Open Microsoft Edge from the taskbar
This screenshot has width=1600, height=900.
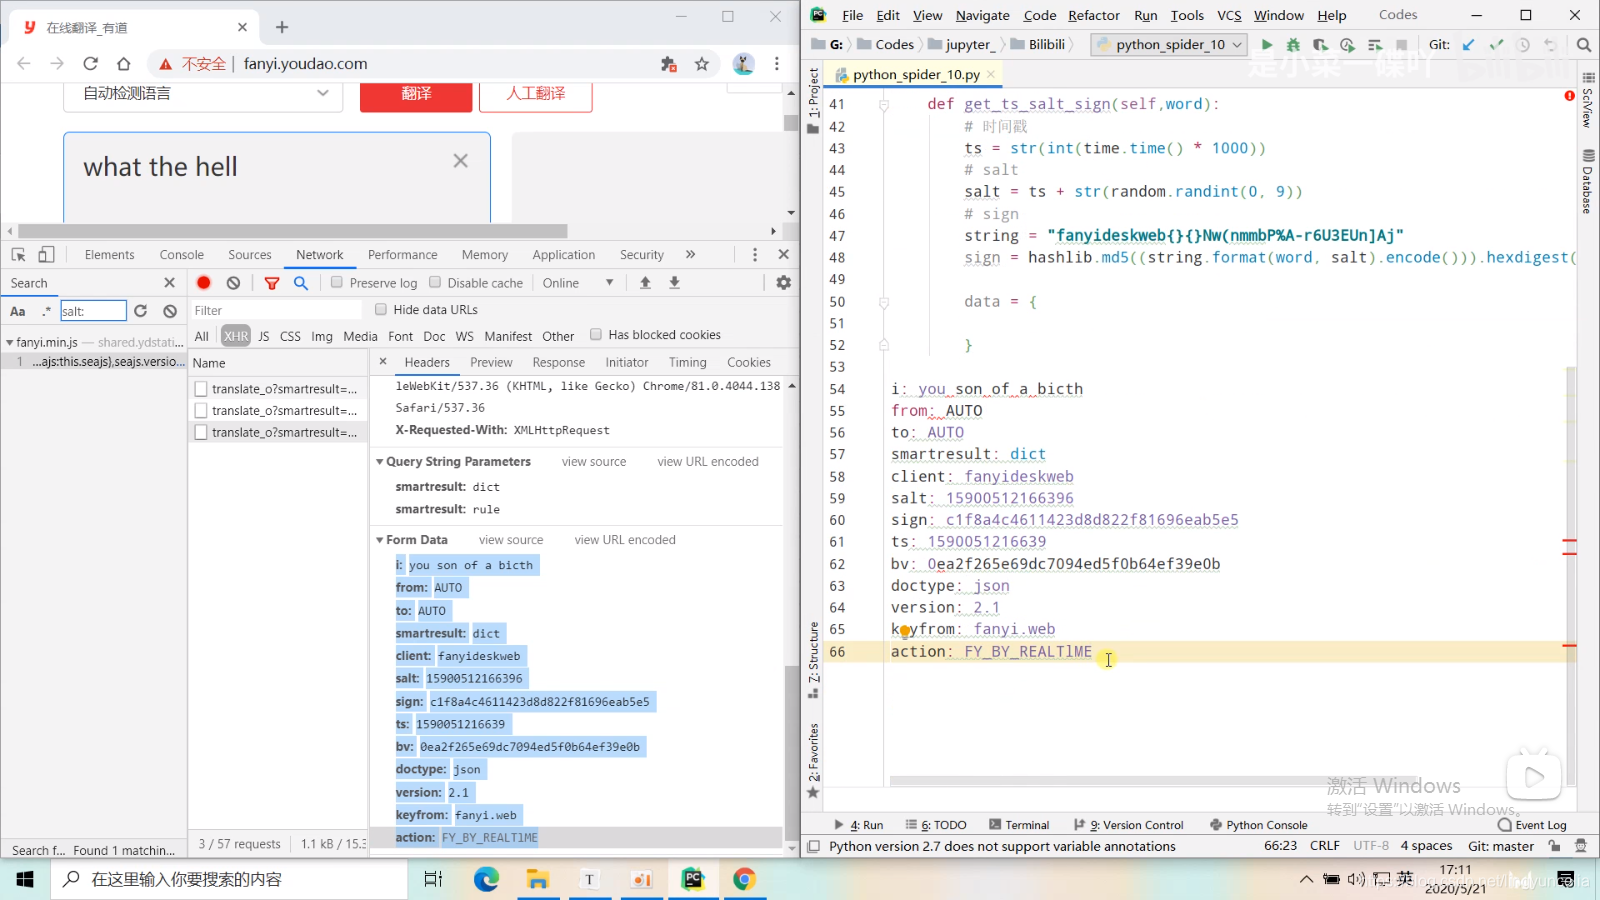pyautogui.click(x=486, y=880)
